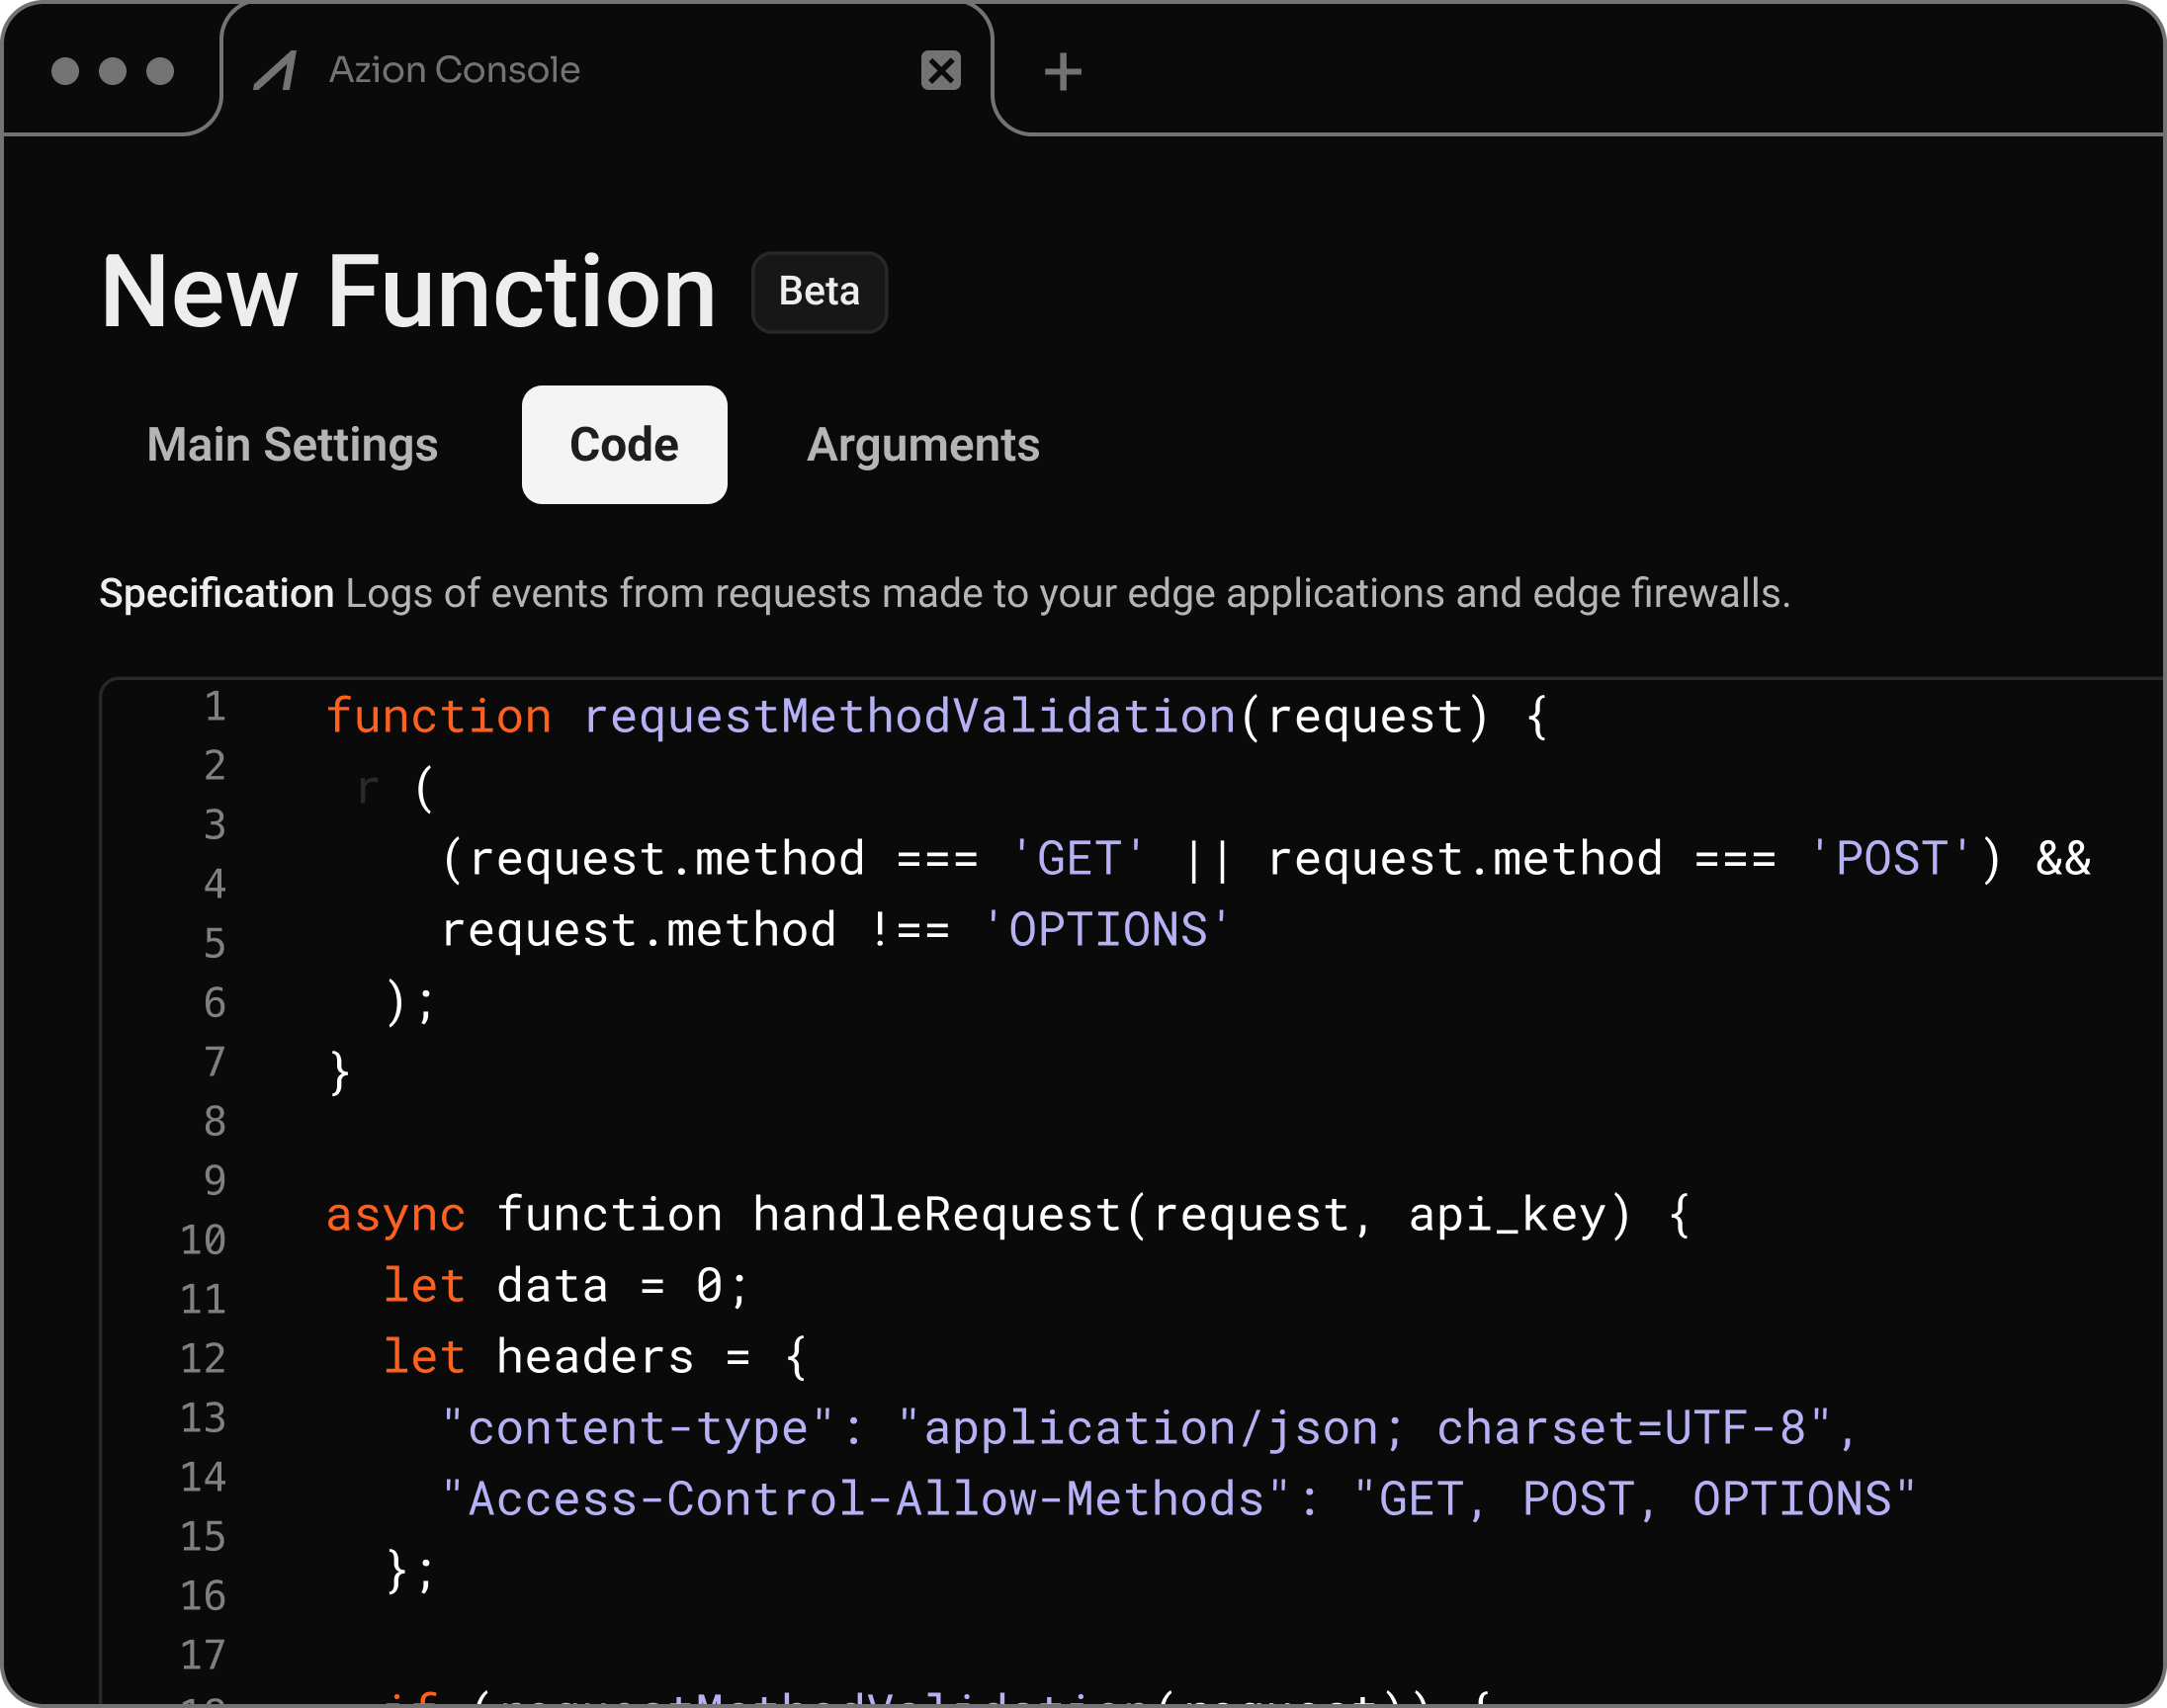The image size is (2167, 1708).
Task: Click the Beta badge next to New Function
Action: pos(818,291)
